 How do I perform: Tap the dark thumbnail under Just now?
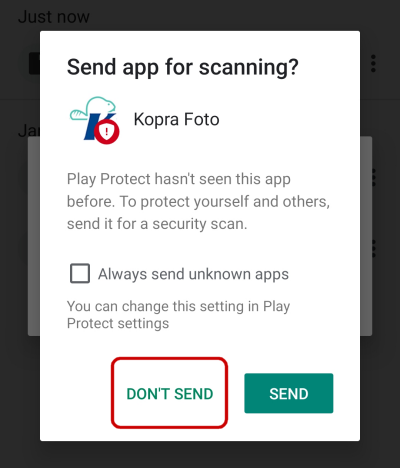coord(34,63)
